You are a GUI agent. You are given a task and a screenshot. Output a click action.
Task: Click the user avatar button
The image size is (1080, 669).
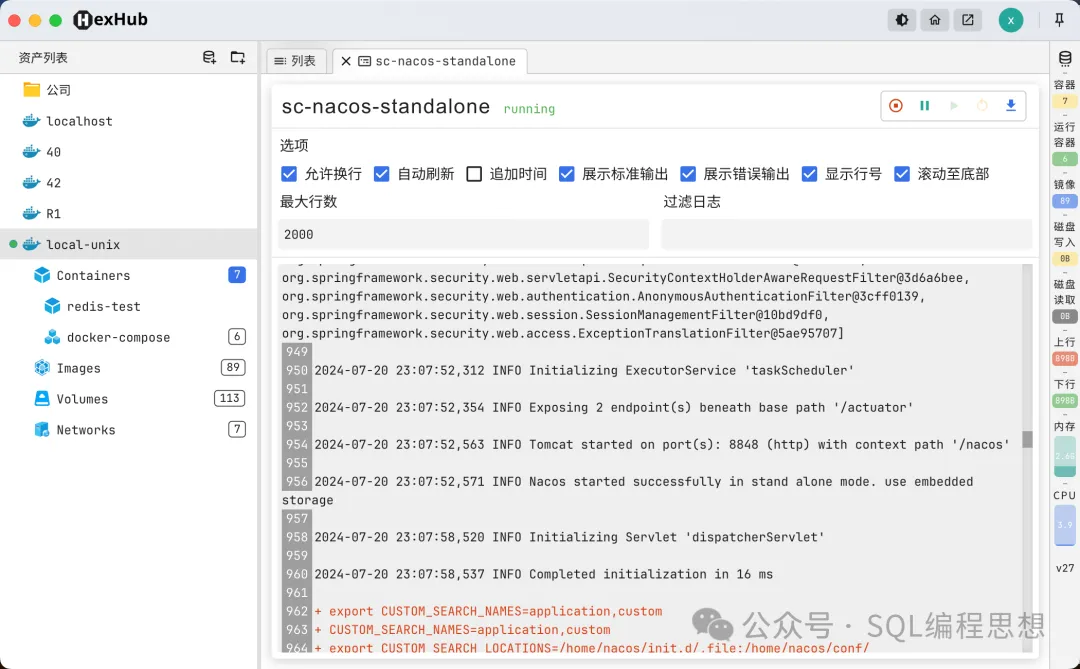(1011, 20)
